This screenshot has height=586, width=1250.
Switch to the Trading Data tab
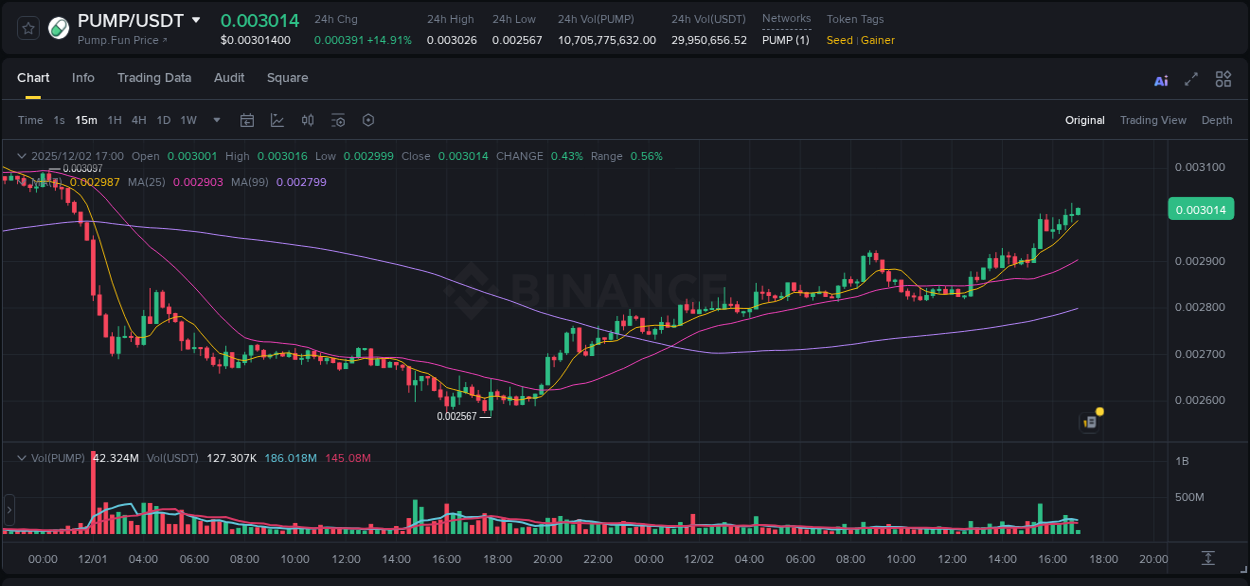(154, 78)
